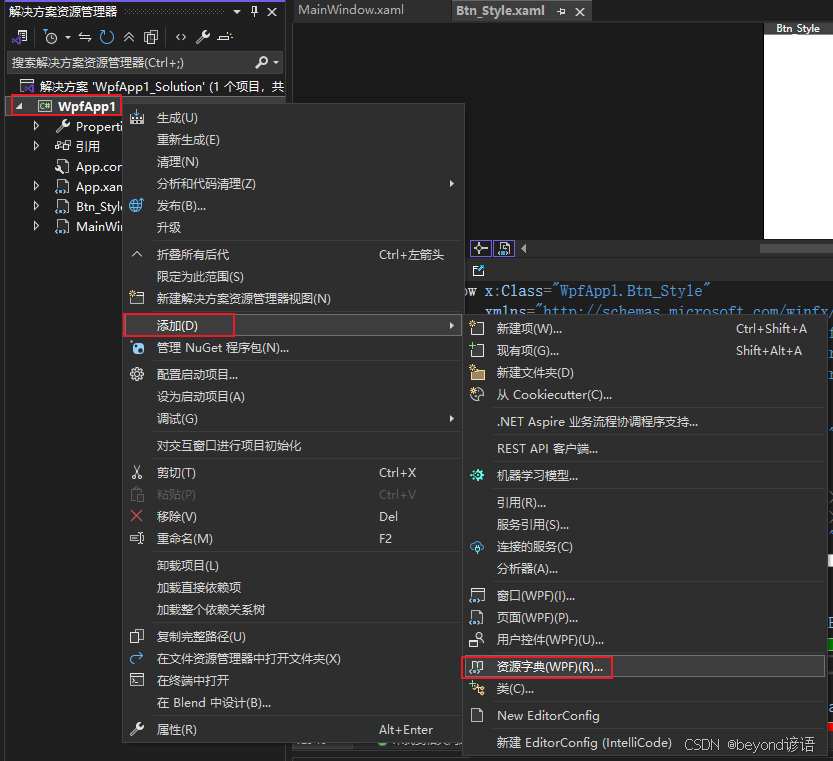This screenshot has height=761, width=833.
Task: Select the WpfApp1_Solution solution node
Action: [151, 86]
